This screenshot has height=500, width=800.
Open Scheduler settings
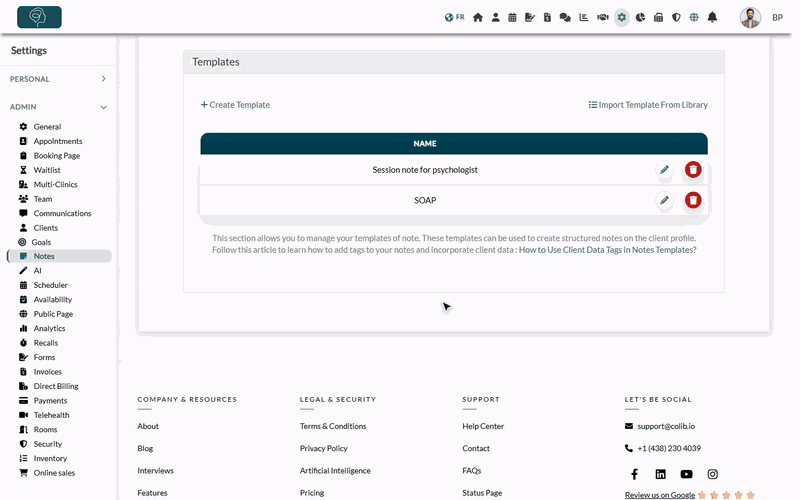tap(51, 285)
